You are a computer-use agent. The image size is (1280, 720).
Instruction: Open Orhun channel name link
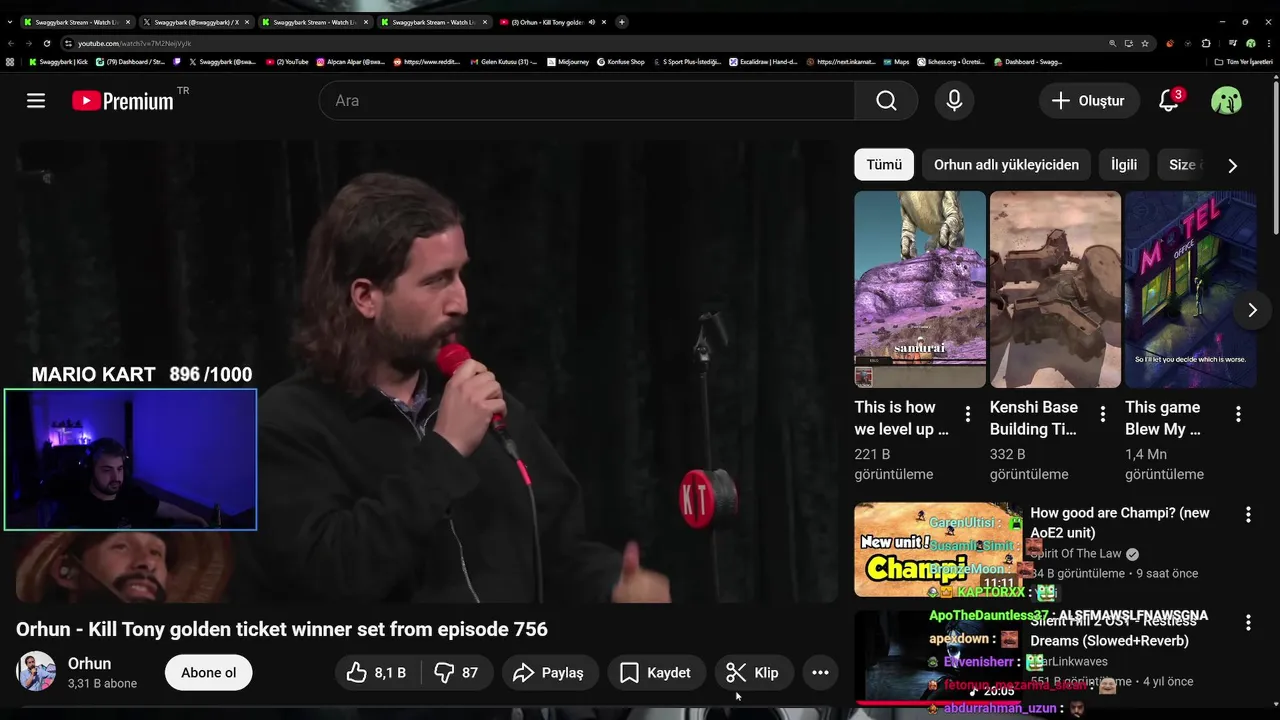pyautogui.click(x=89, y=664)
